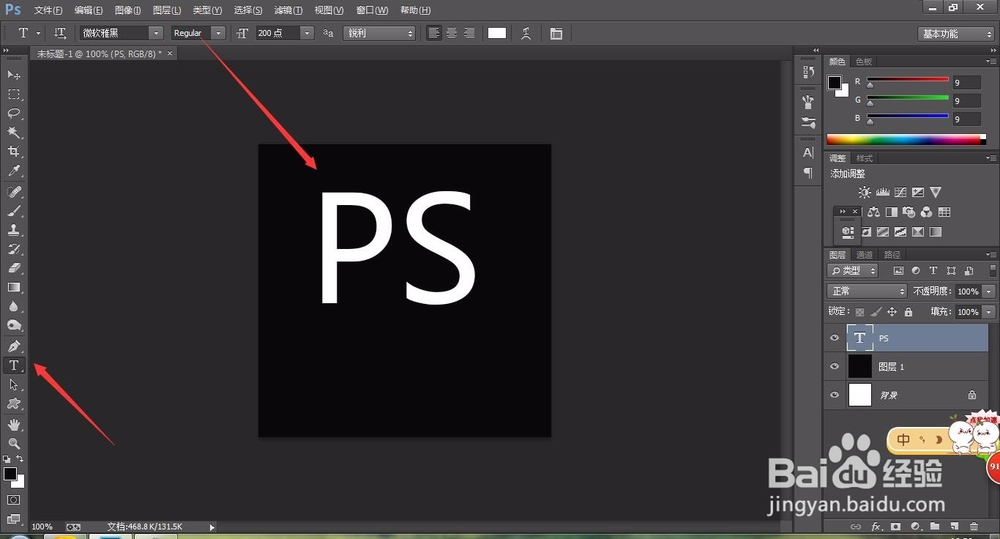This screenshot has width=1000, height=539.
Task: Select the Blur tool
Action: coord(13,307)
